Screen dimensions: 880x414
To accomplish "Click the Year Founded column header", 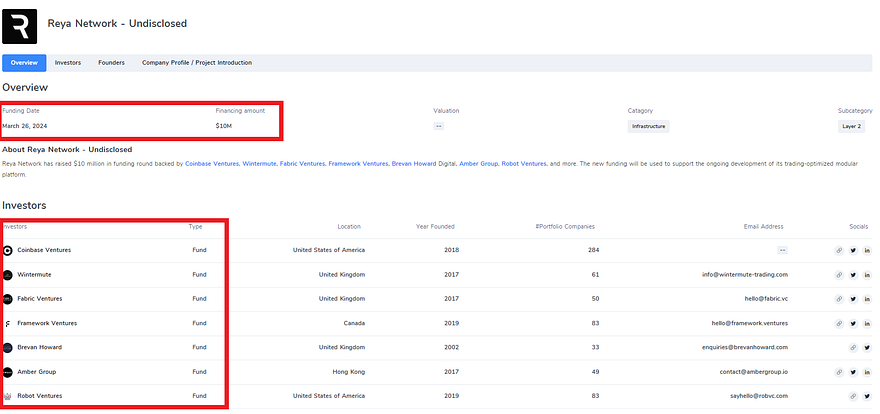I will [435, 227].
